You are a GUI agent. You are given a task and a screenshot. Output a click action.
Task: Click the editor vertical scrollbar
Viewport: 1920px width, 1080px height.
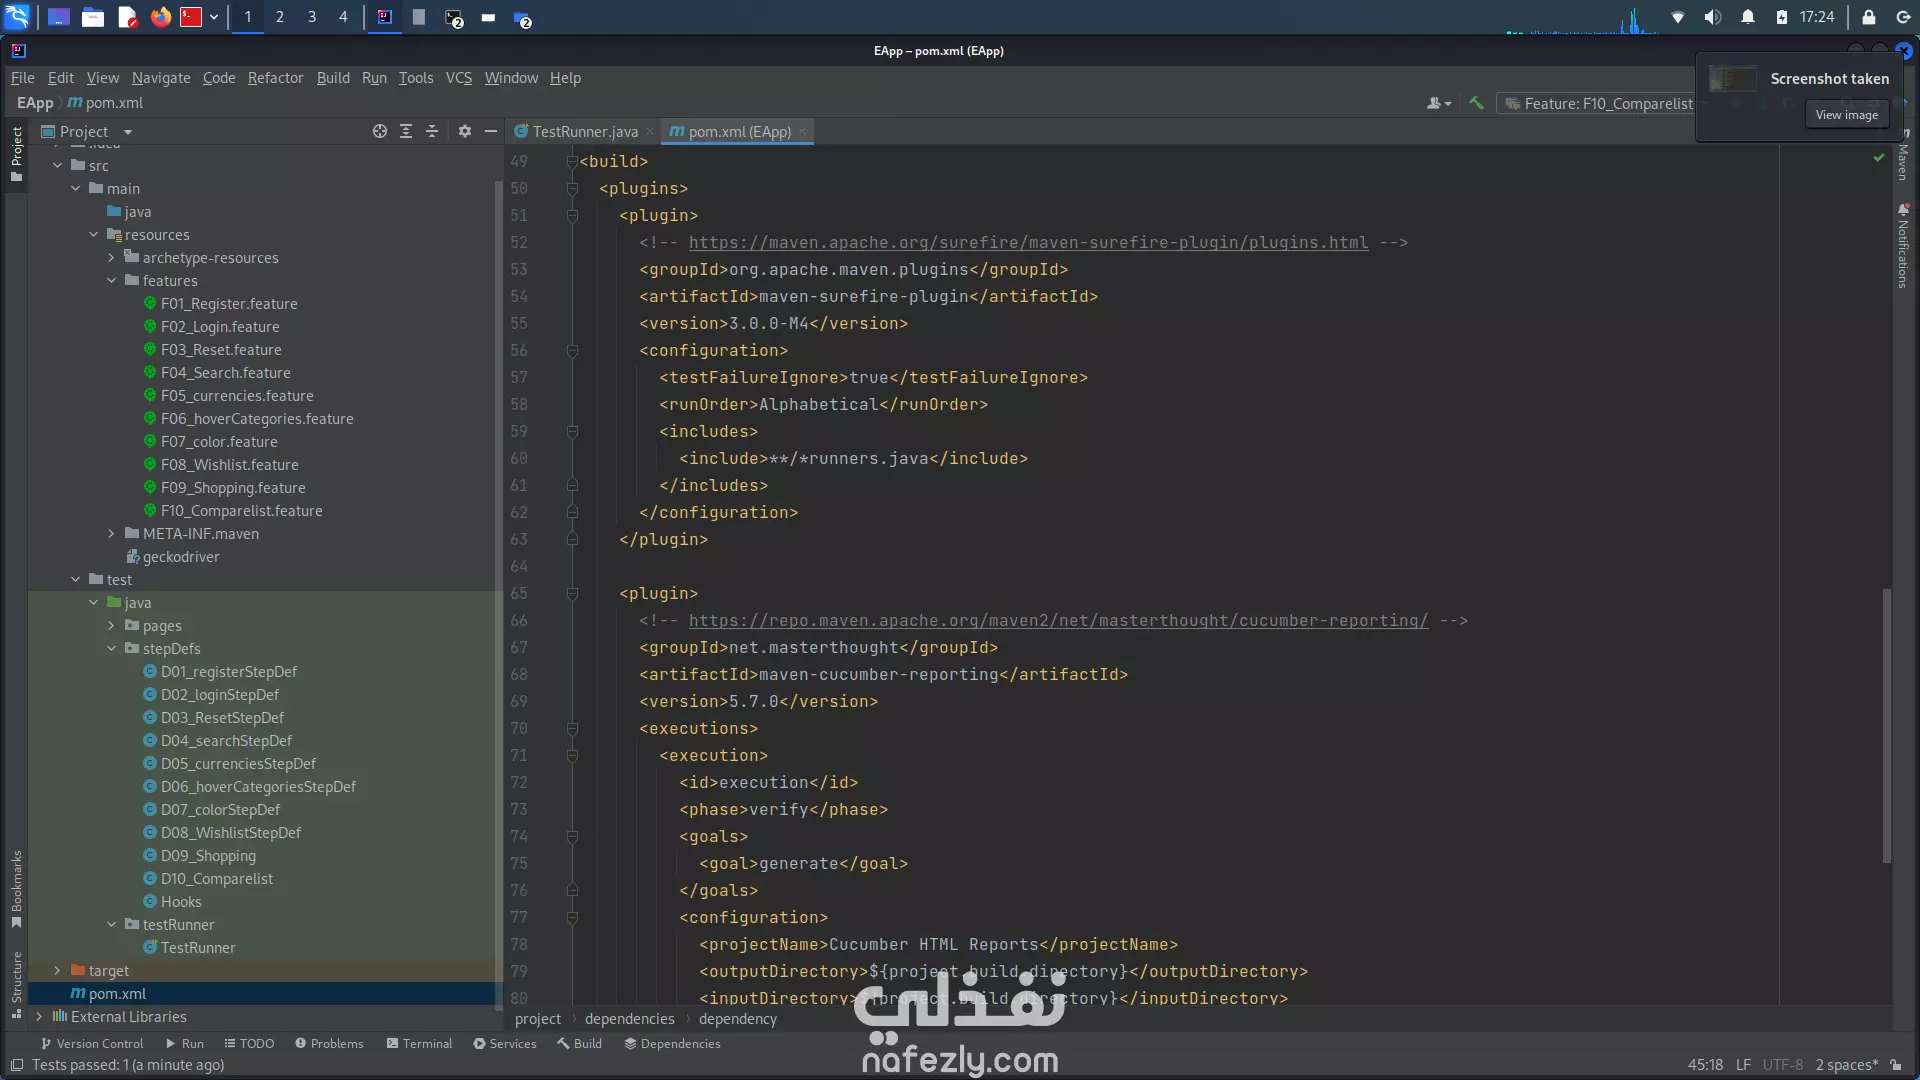tap(1886, 725)
